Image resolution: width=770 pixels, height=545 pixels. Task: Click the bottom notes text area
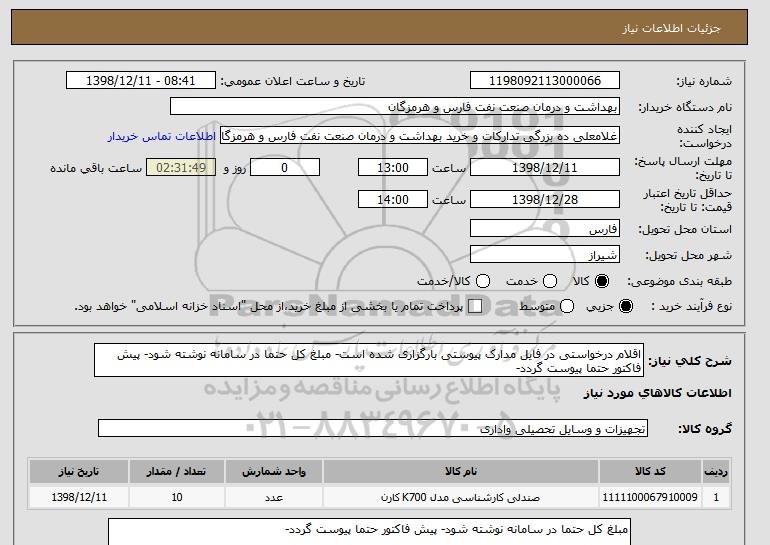coord(369,531)
